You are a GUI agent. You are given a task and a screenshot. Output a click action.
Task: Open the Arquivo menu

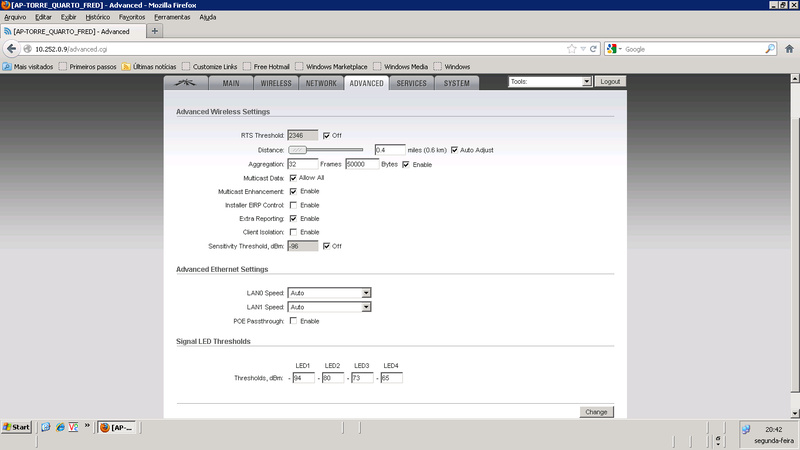(15, 17)
